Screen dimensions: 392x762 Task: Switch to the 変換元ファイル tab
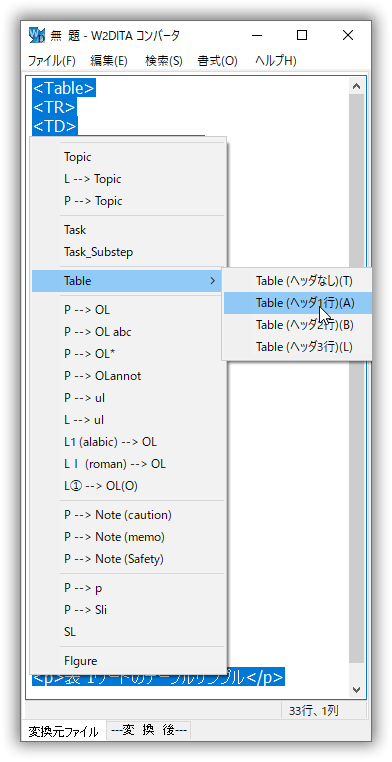pyautogui.click(x=63, y=730)
